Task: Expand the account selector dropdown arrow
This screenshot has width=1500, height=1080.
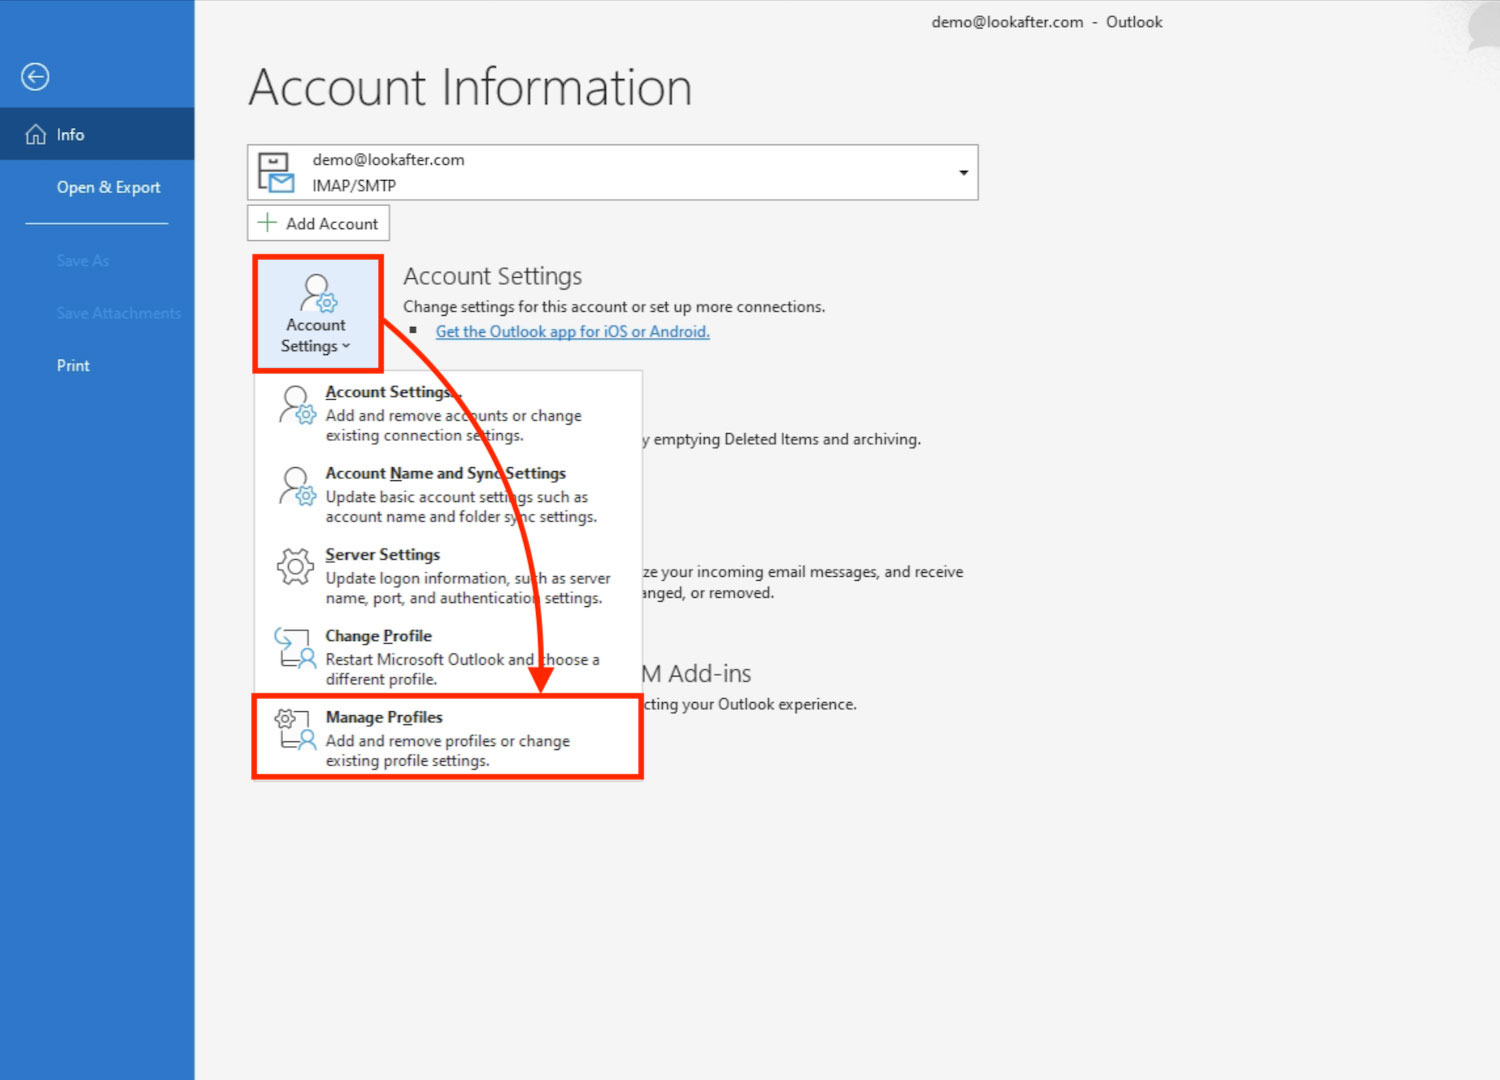Action: click(963, 173)
